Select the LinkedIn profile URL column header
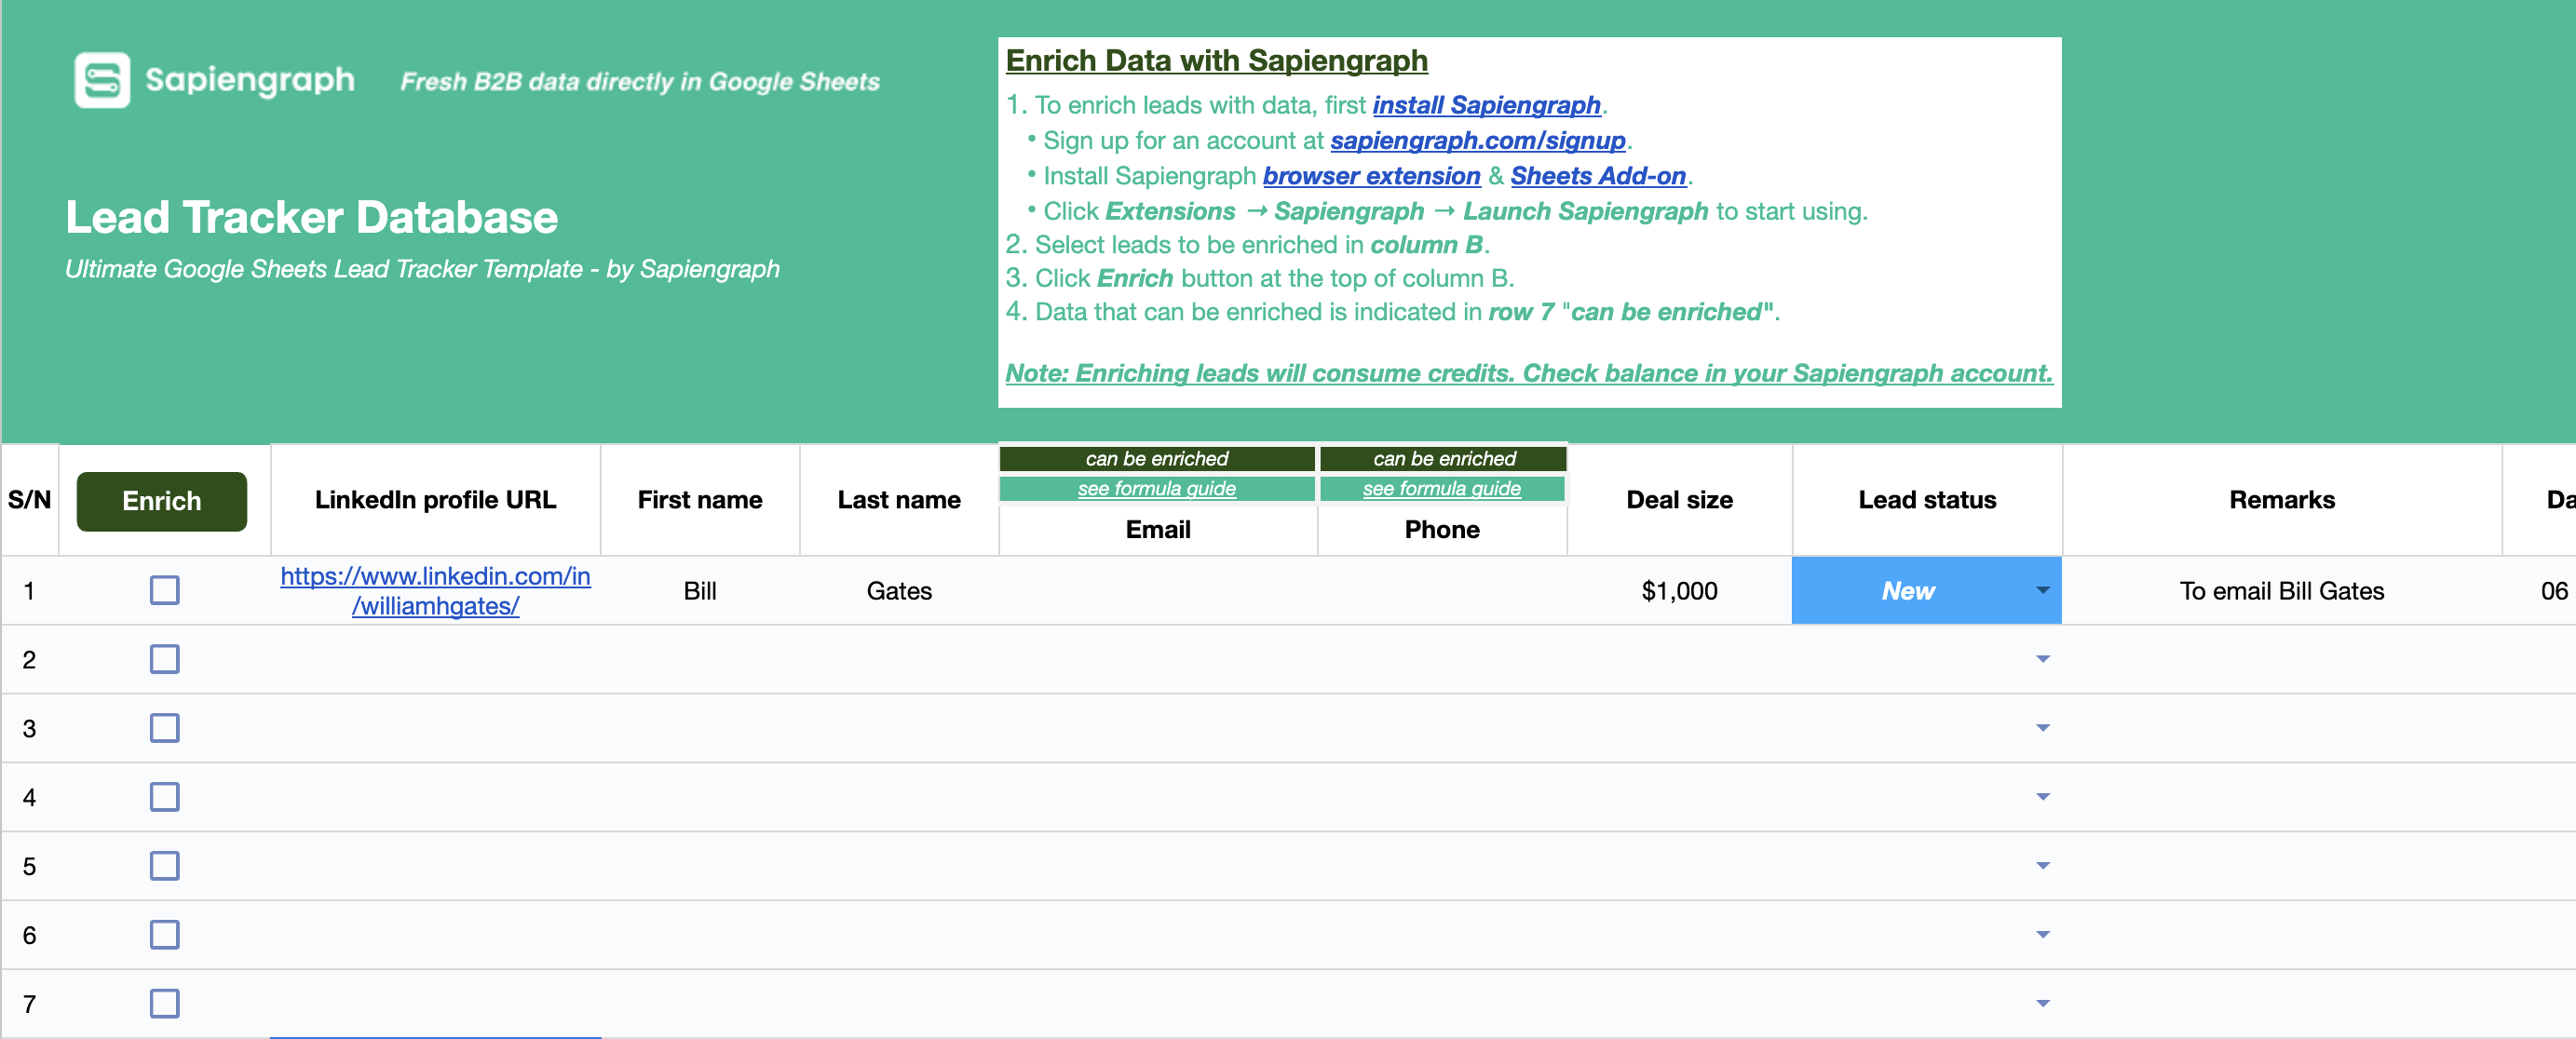The height and width of the screenshot is (1039, 2576). click(435, 500)
